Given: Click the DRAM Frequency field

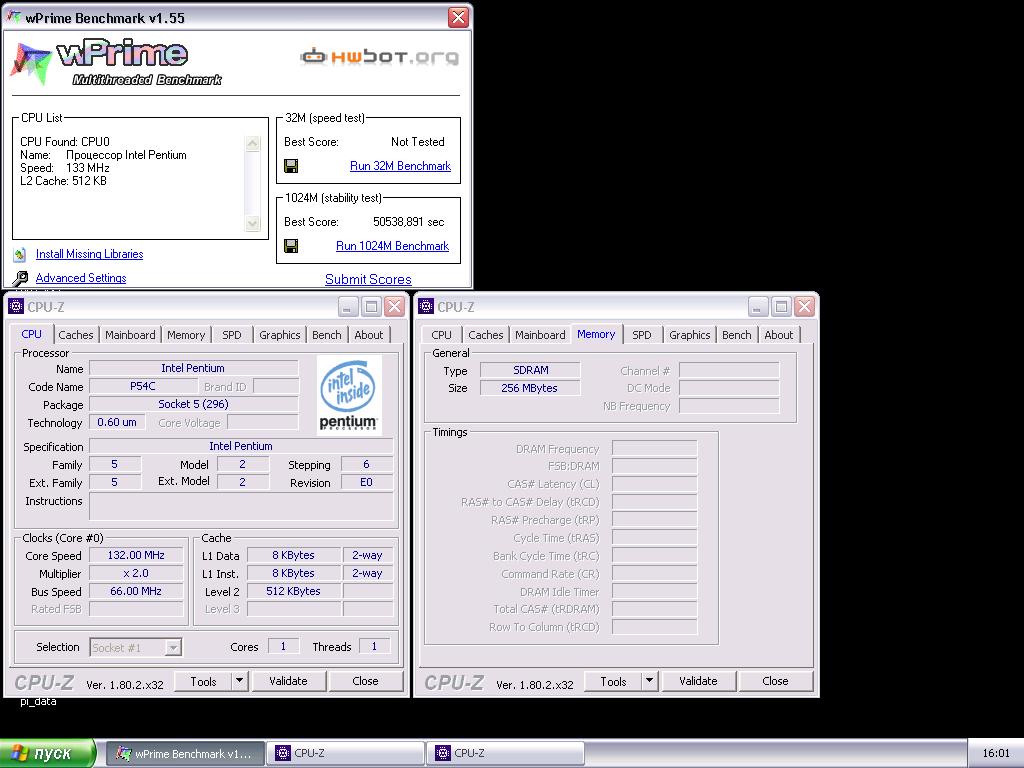Looking at the screenshot, I should (654, 449).
